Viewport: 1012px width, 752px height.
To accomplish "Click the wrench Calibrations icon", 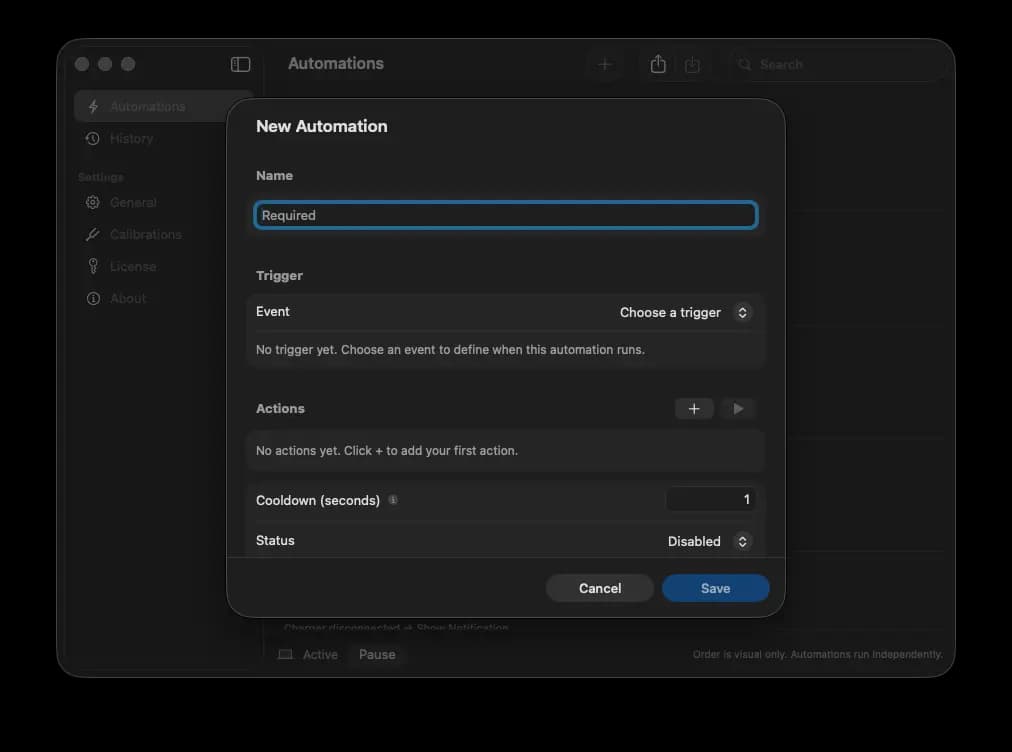I will pos(93,234).
